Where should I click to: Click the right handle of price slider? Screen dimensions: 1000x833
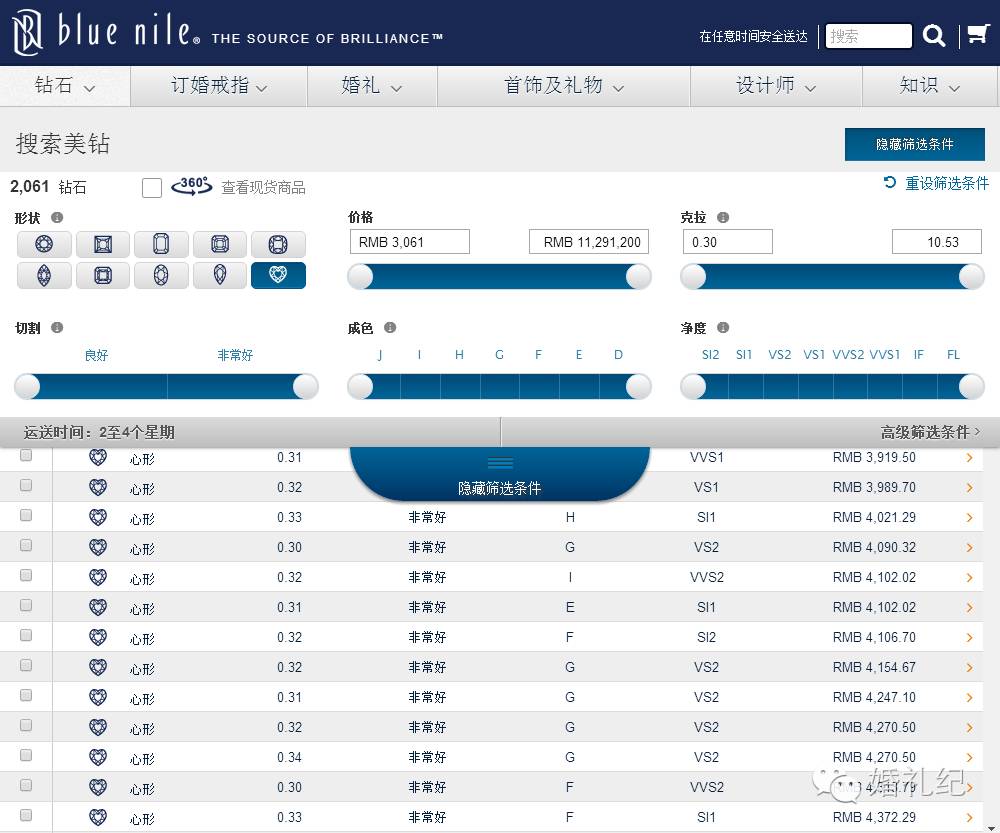pyautogui.click(x=638, y=277)
